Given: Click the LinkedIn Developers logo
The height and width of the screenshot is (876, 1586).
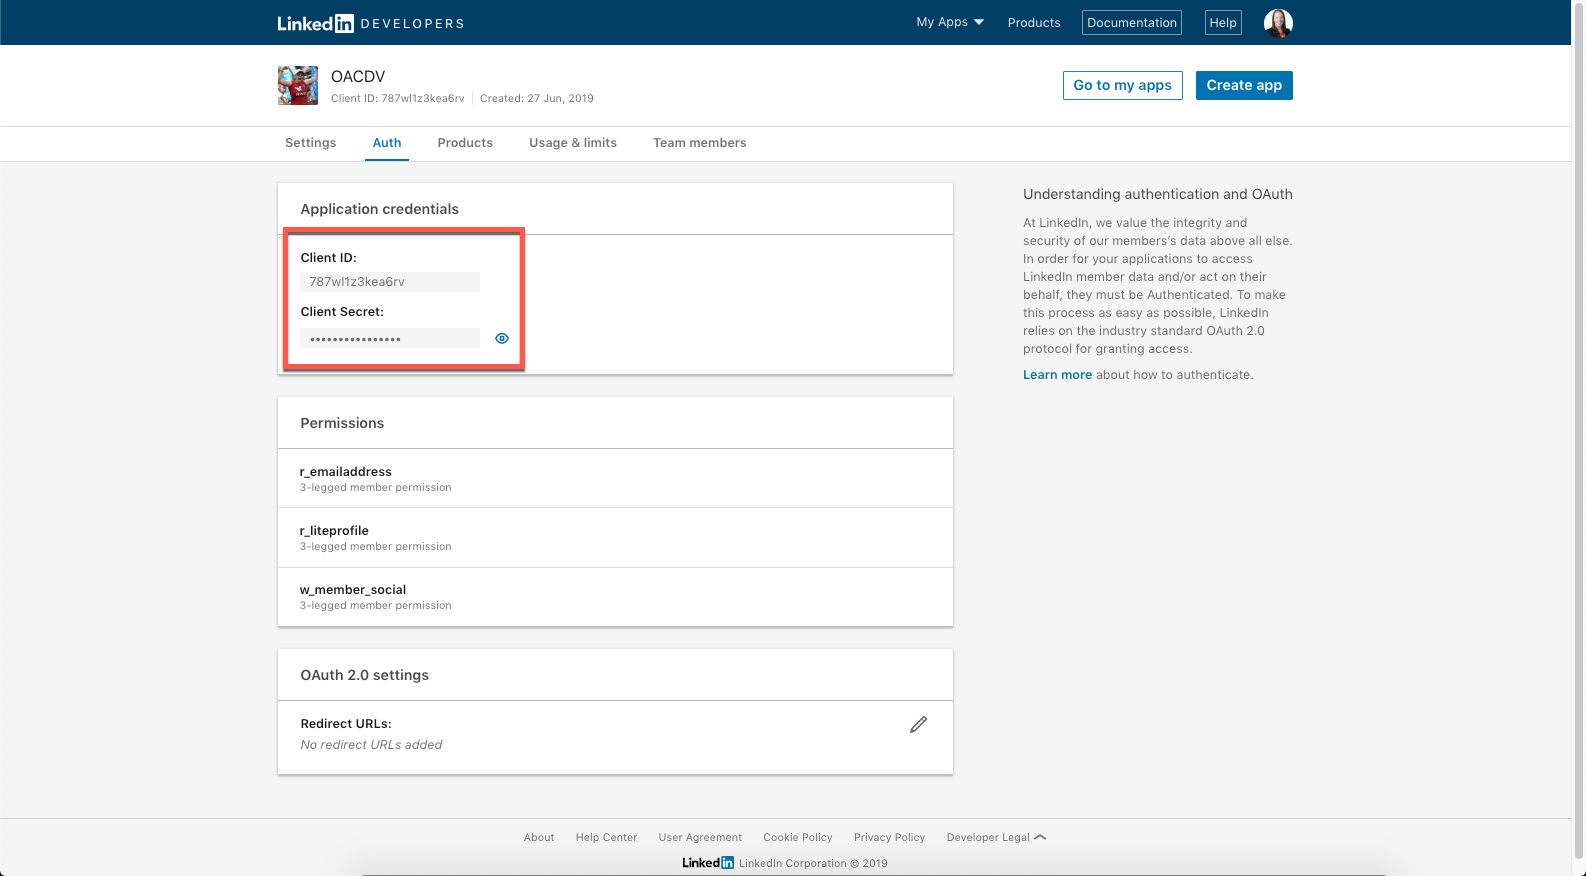Looking at the screenshot, I should (x=370, y=23).
